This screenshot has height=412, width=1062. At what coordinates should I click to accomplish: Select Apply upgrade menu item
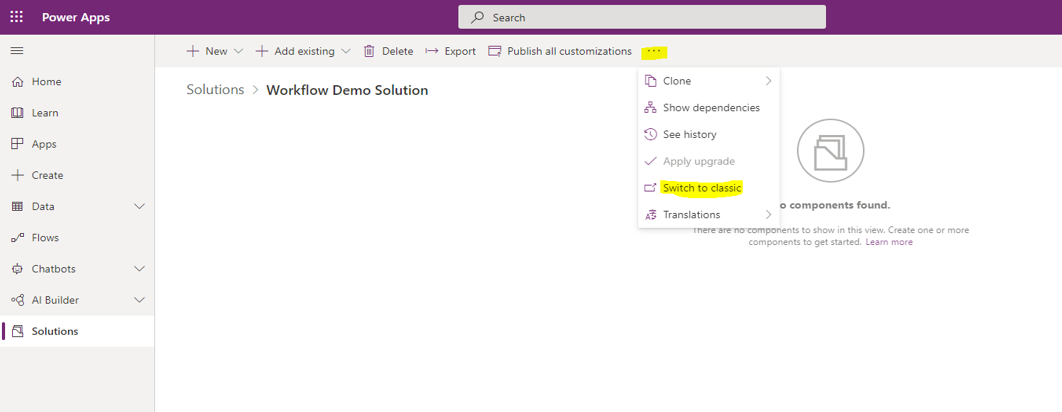708,161
